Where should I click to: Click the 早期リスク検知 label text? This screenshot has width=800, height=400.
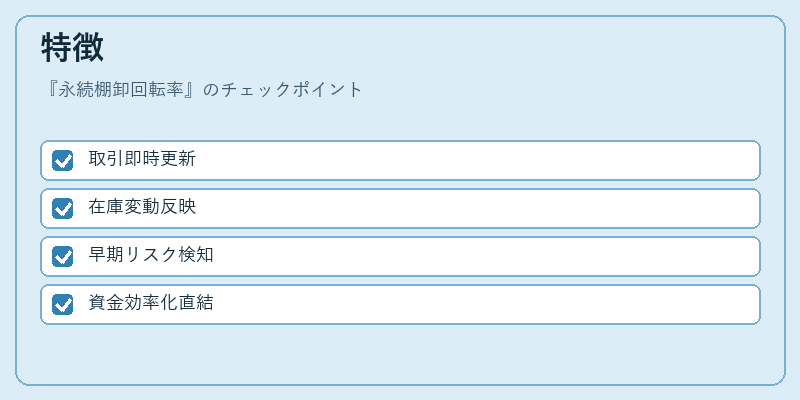pyautogui.click(x=151, y=255)
